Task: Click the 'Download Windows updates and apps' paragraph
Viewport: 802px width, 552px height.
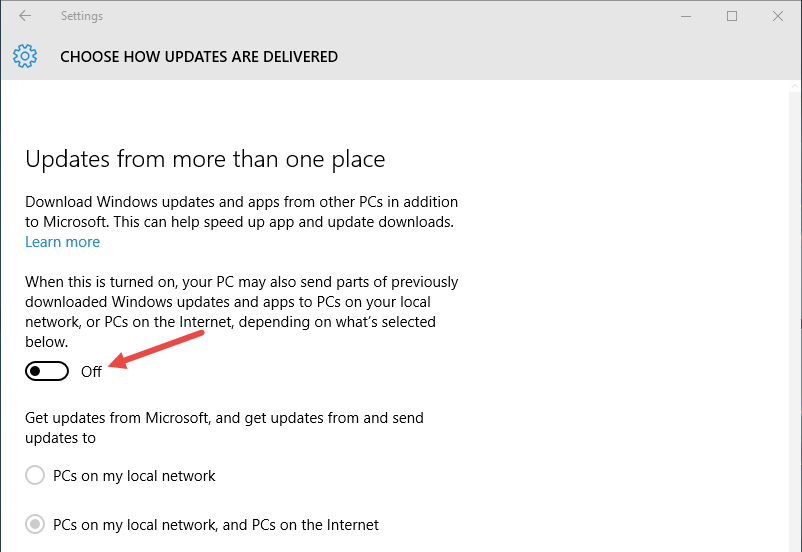Action: [241, 212]
